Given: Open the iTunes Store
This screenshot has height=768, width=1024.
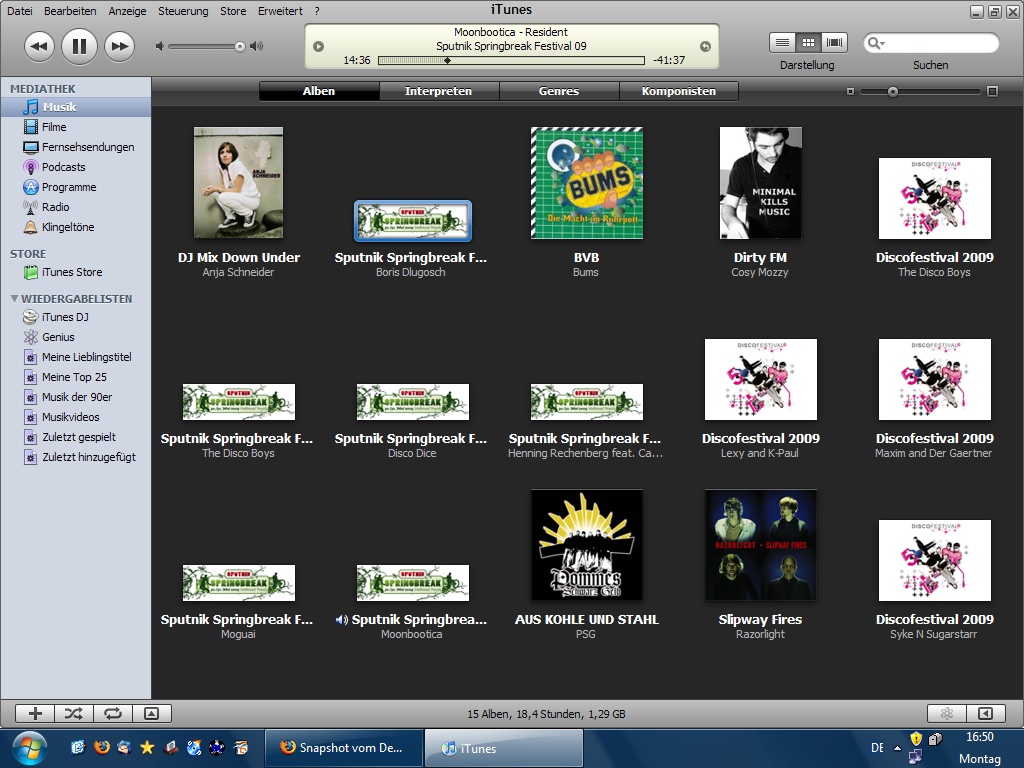Looking at the screenshot, I should [71, 272].
